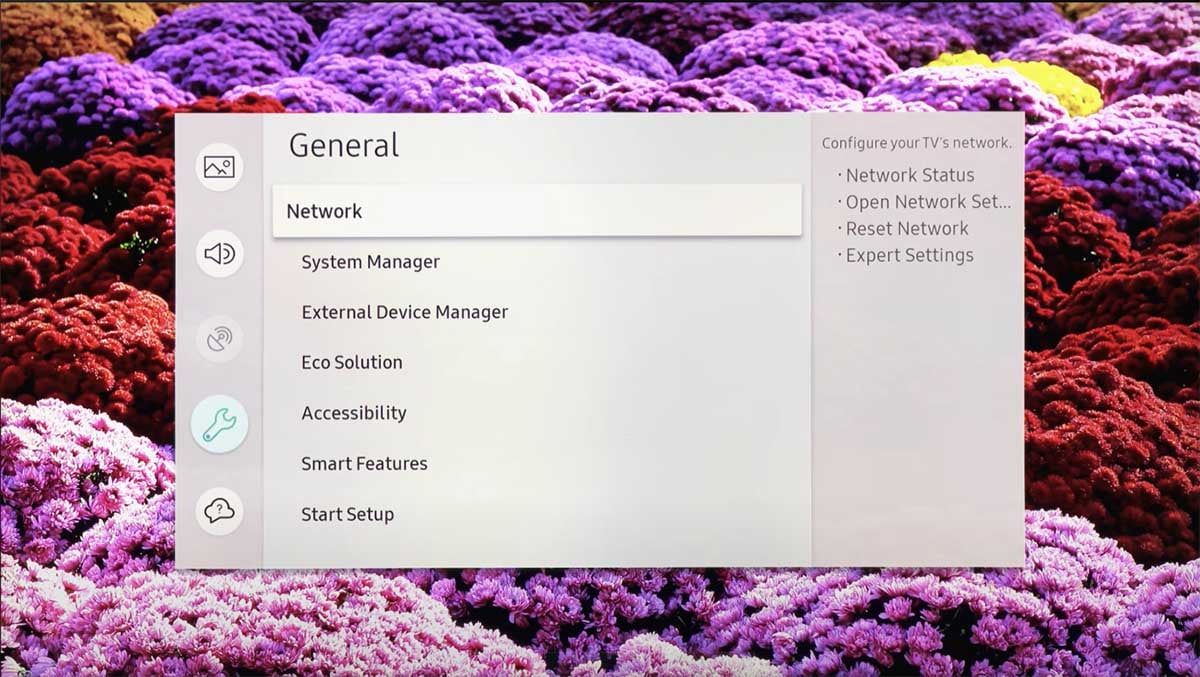Image resolution: width=1200 pixels, height=677 pixels.
Task: Click the General heading
Action: [x=344, y=146]
